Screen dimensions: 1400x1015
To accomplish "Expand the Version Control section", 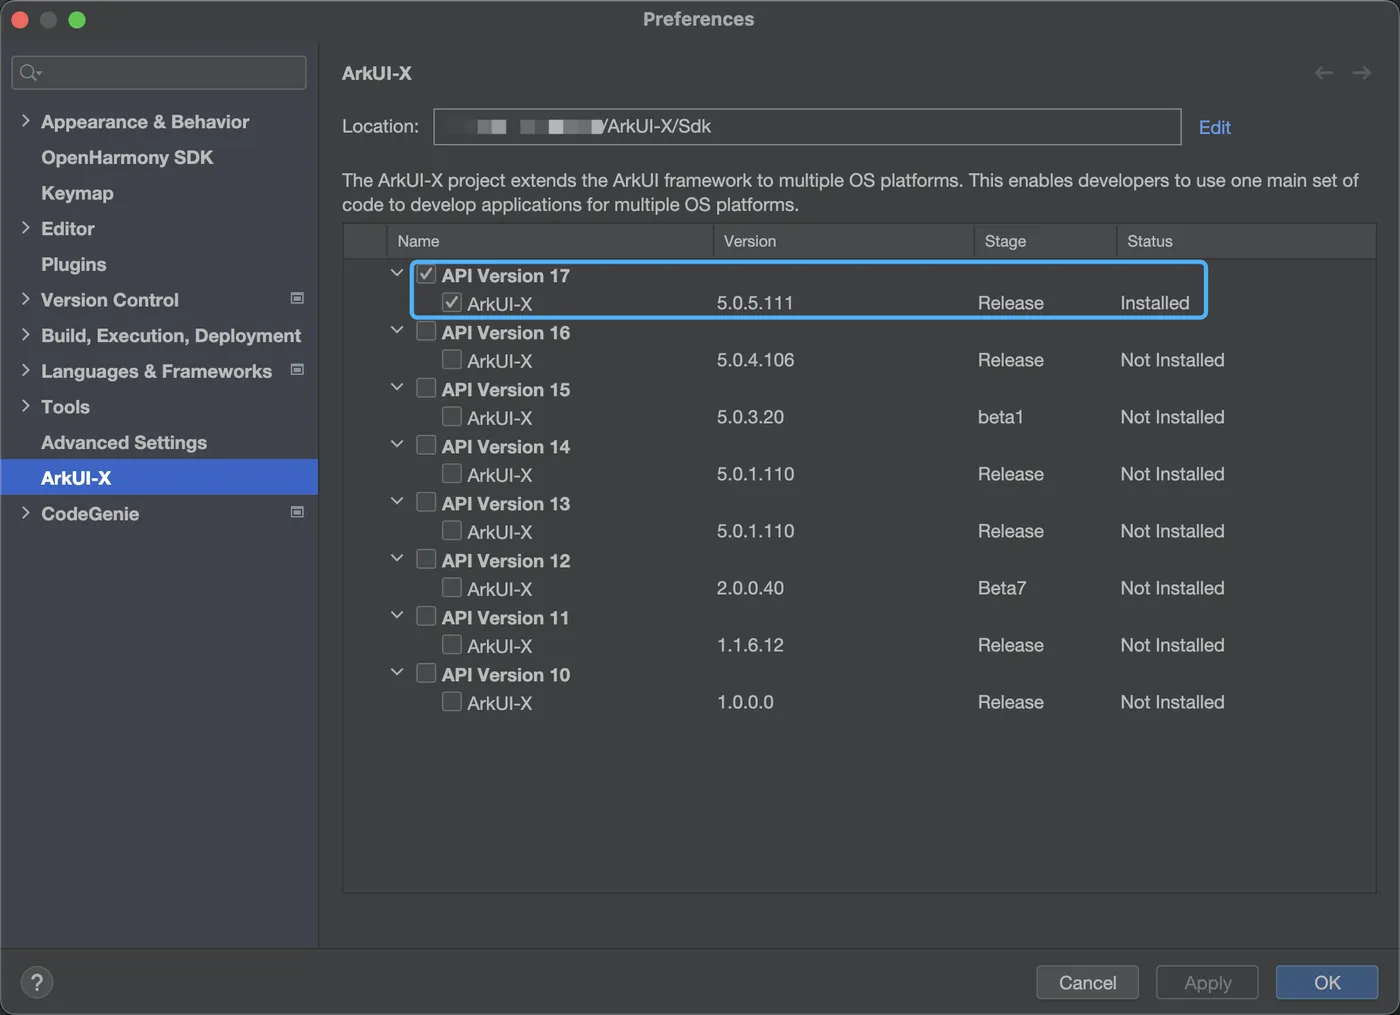I will (25, 299).
